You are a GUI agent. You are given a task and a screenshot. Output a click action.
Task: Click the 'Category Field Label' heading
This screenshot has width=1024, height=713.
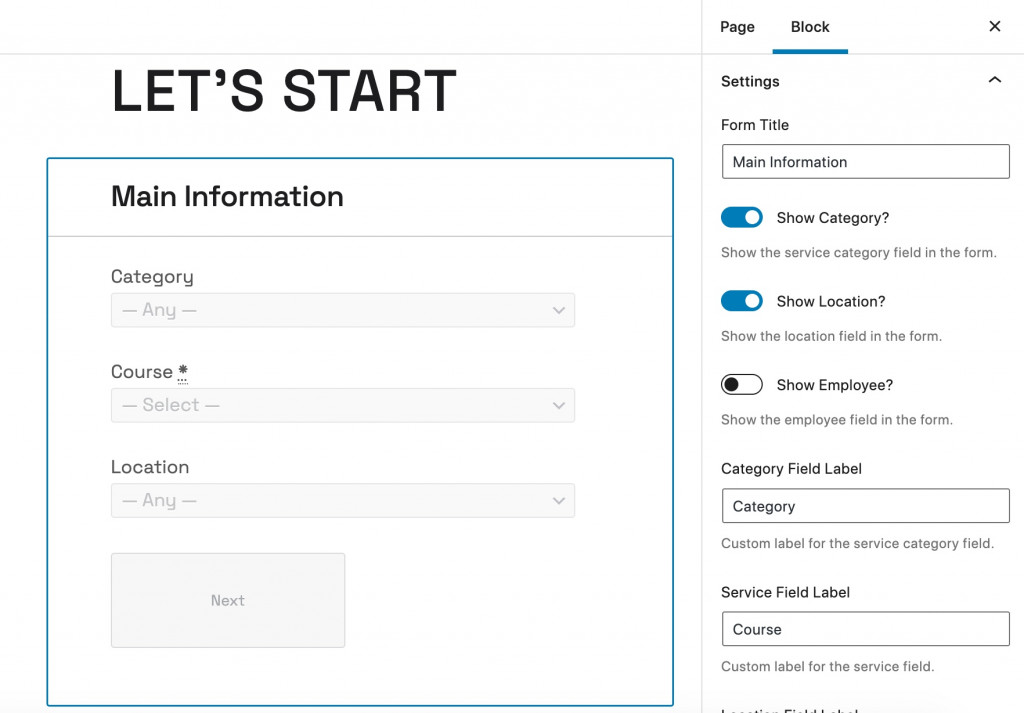click(791, 469)
